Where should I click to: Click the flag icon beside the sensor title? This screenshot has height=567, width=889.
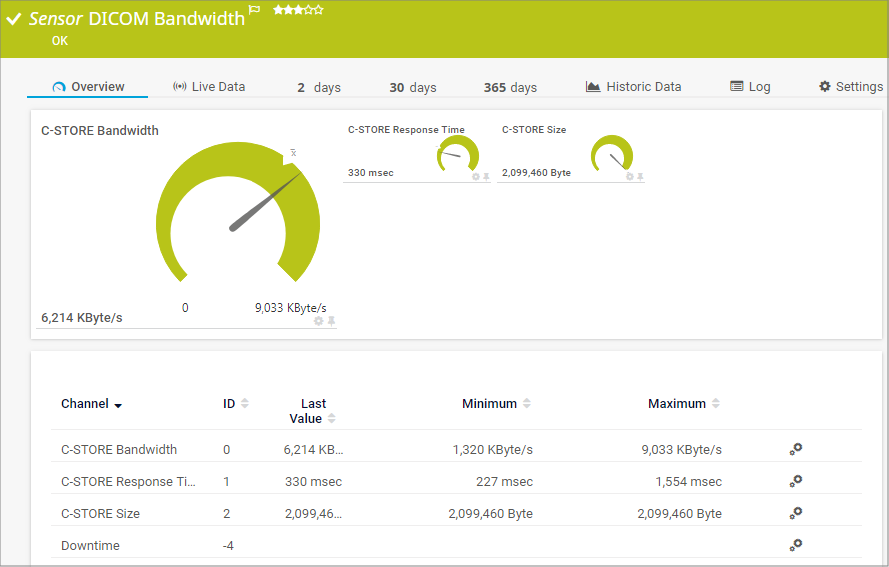[254, 11]
